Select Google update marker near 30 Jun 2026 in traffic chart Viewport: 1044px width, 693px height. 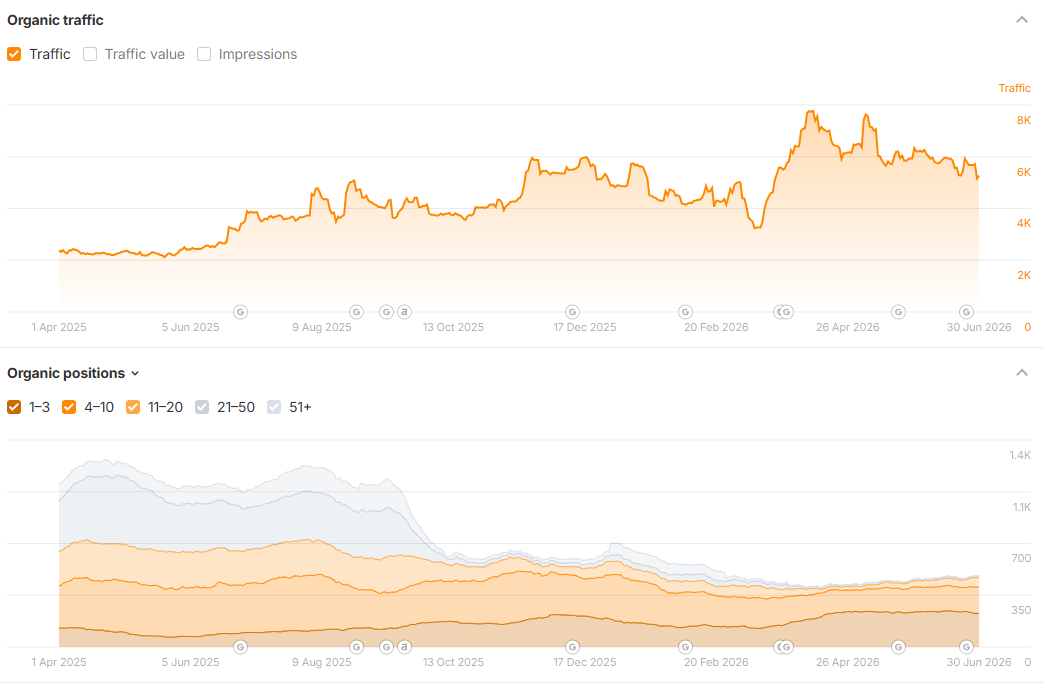[966, 312]
